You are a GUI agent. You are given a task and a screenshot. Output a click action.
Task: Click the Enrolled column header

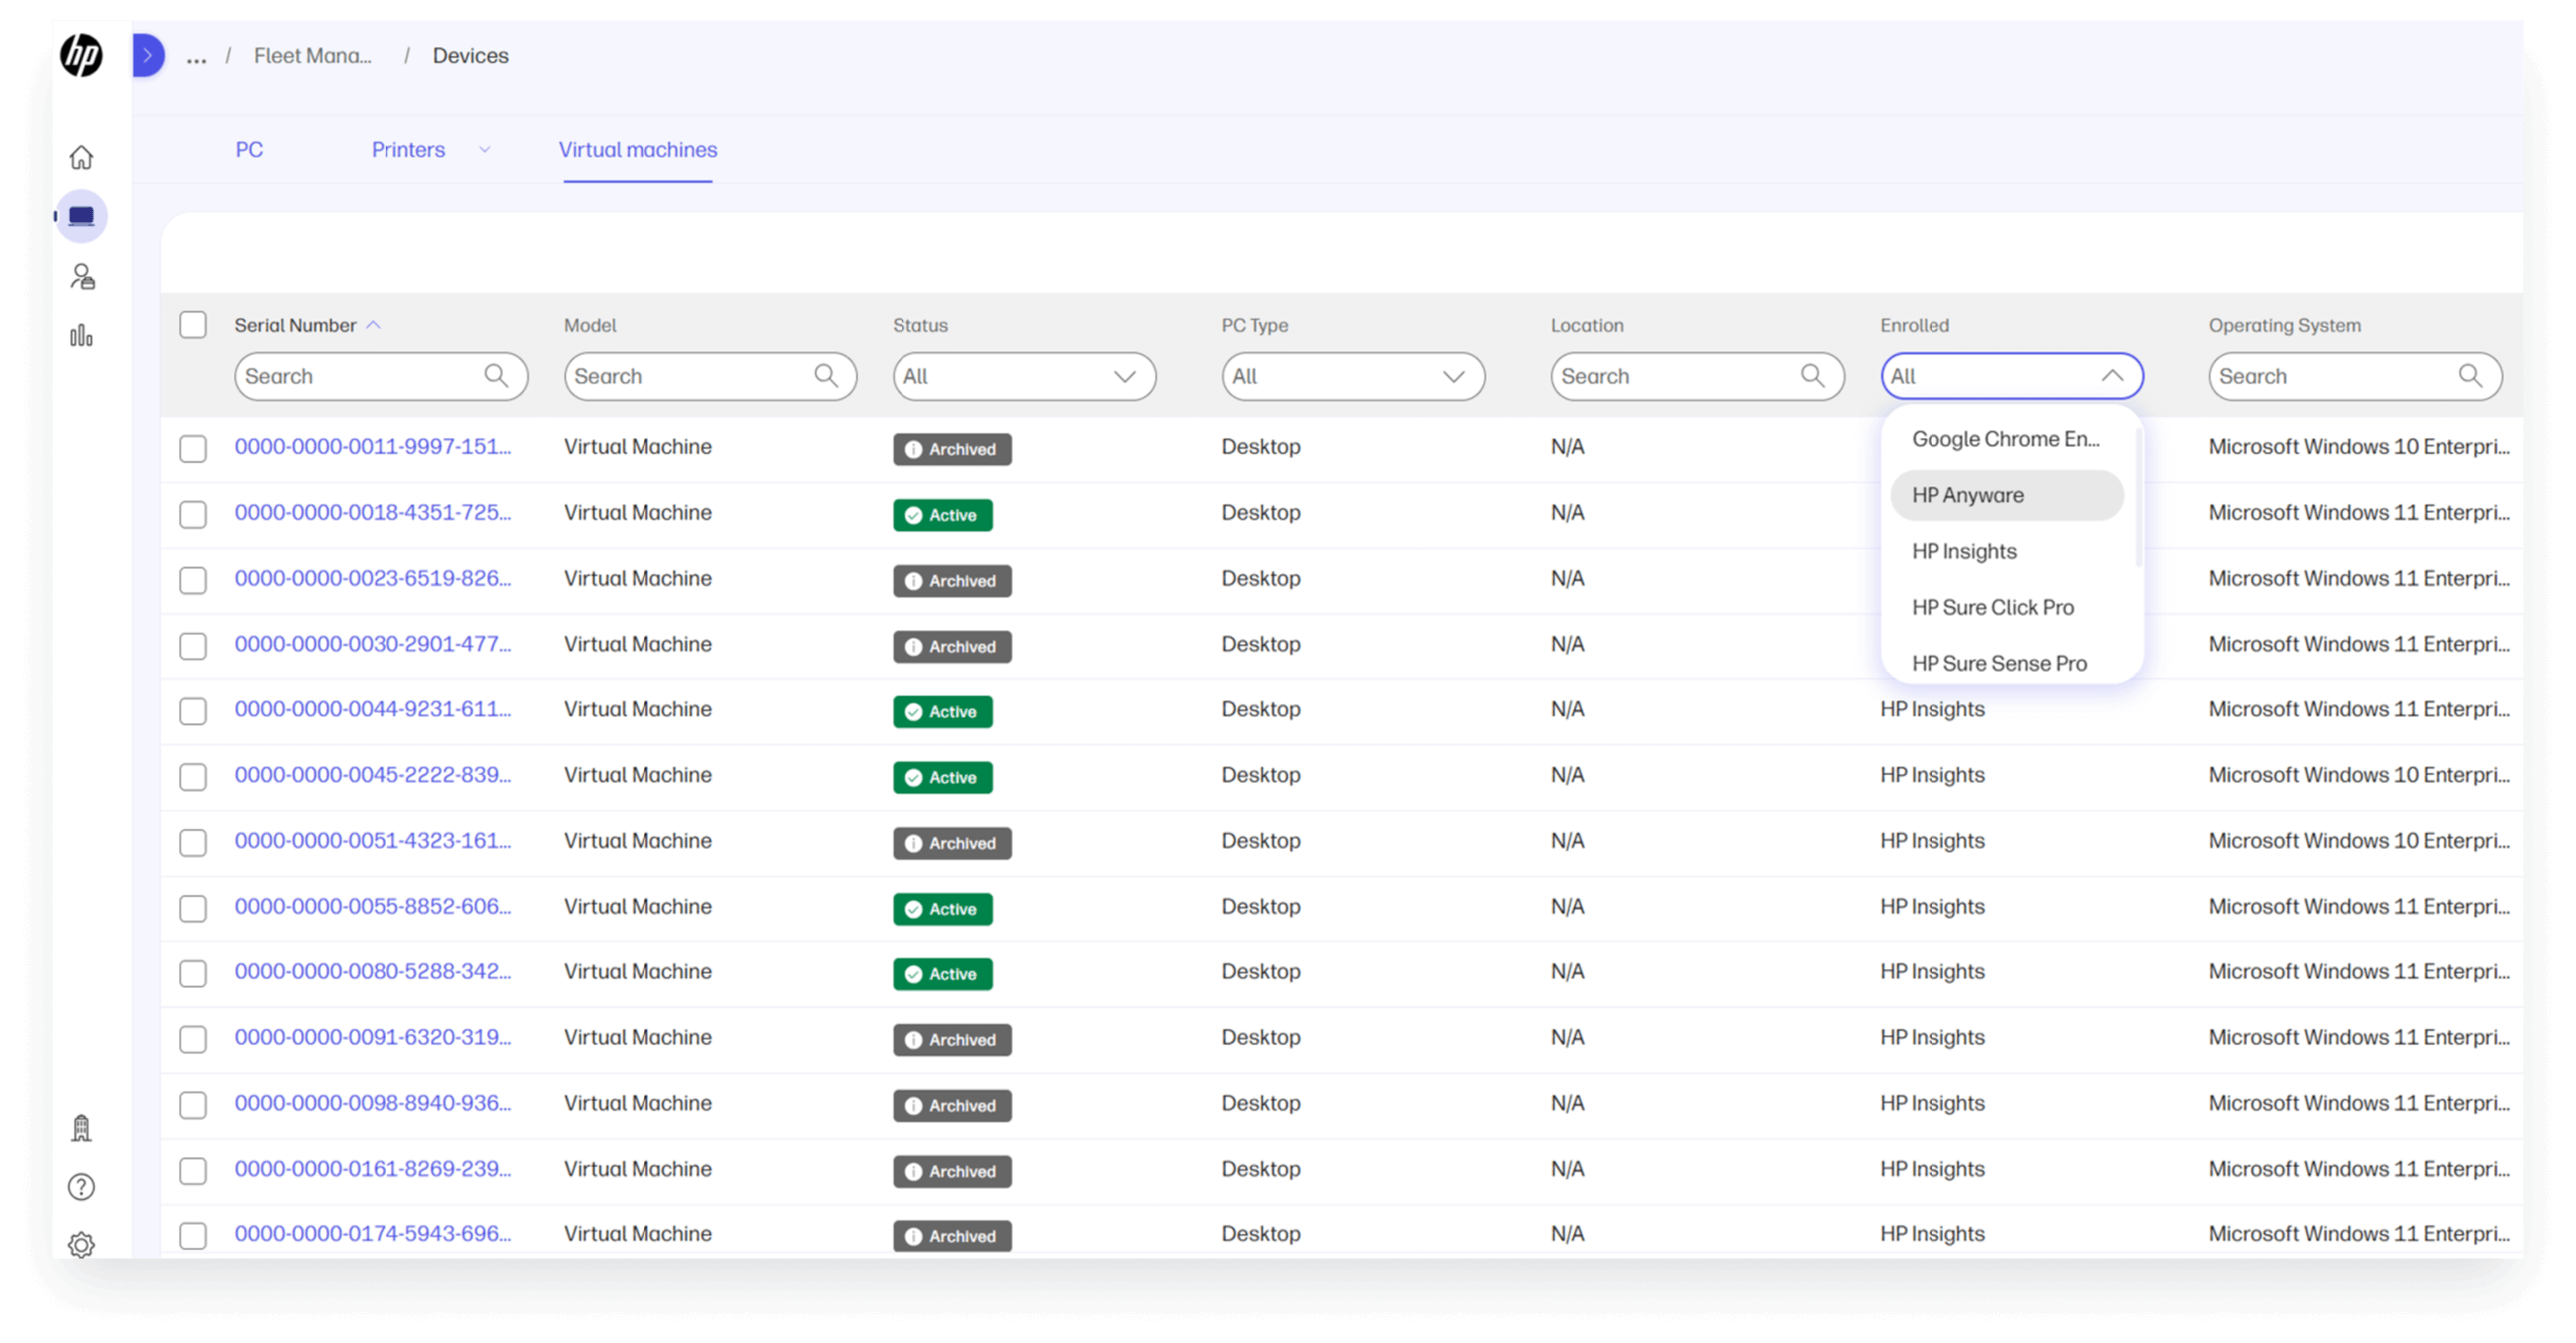pyautogui.click(x=1914, y=325)
